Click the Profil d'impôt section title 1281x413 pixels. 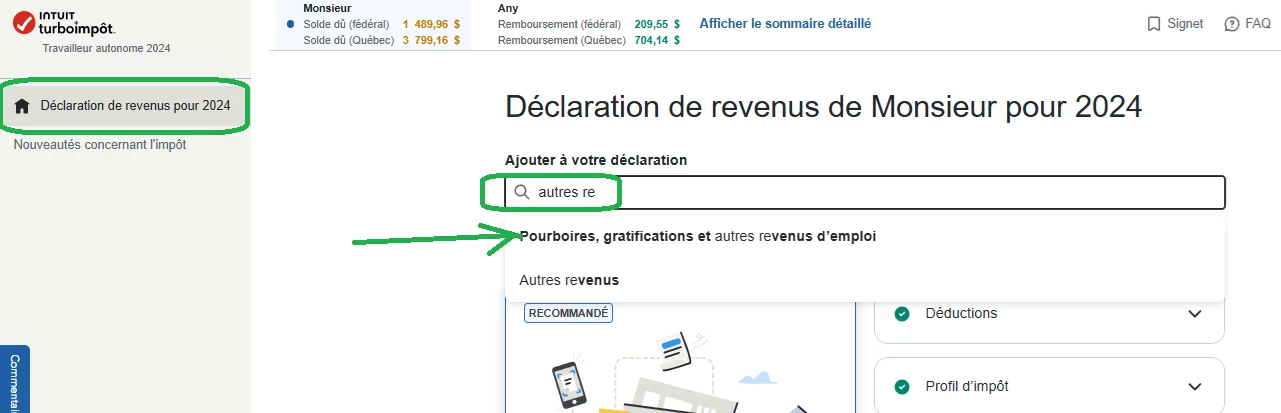point(969,387)
